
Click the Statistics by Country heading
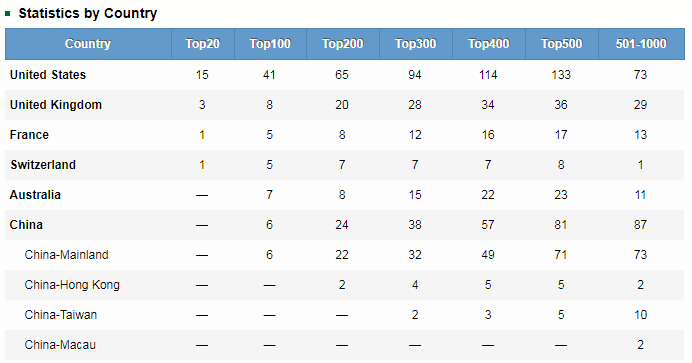(x=87, y=14)
